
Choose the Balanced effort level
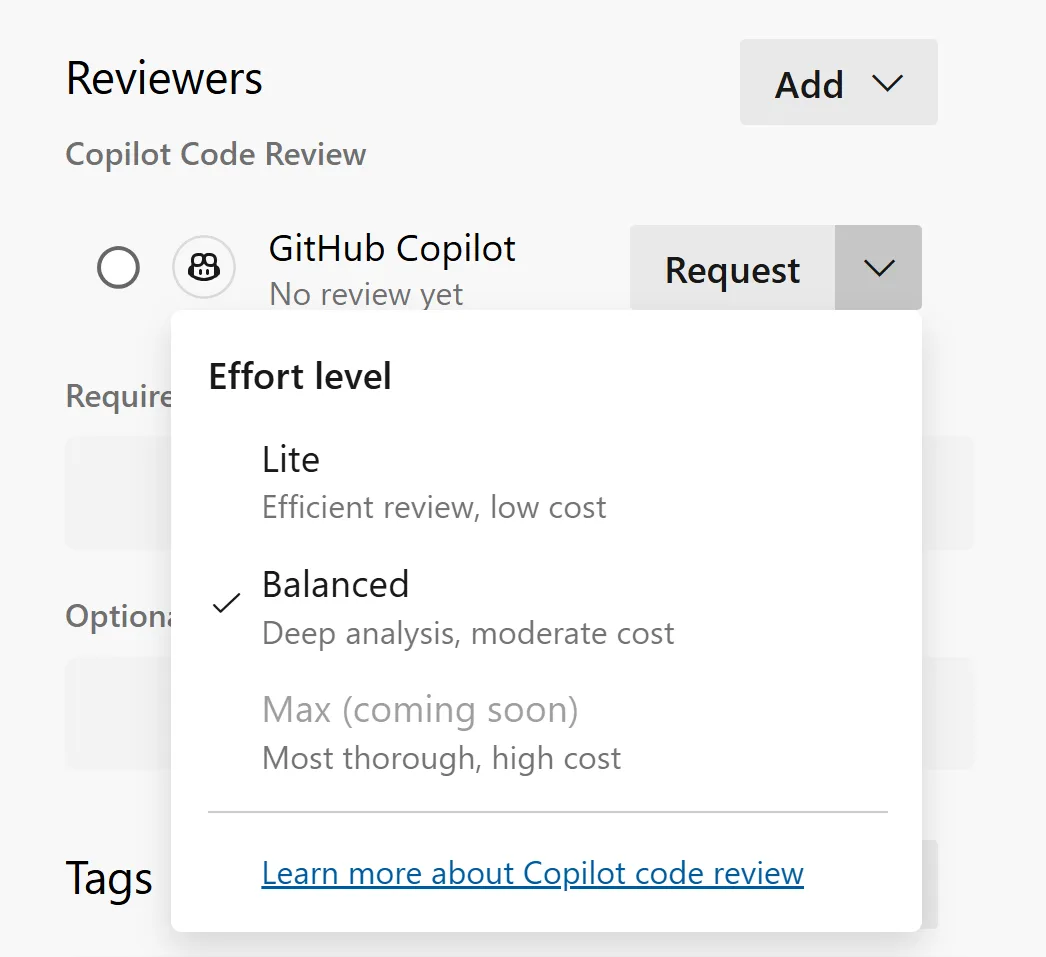pos(546,608)
